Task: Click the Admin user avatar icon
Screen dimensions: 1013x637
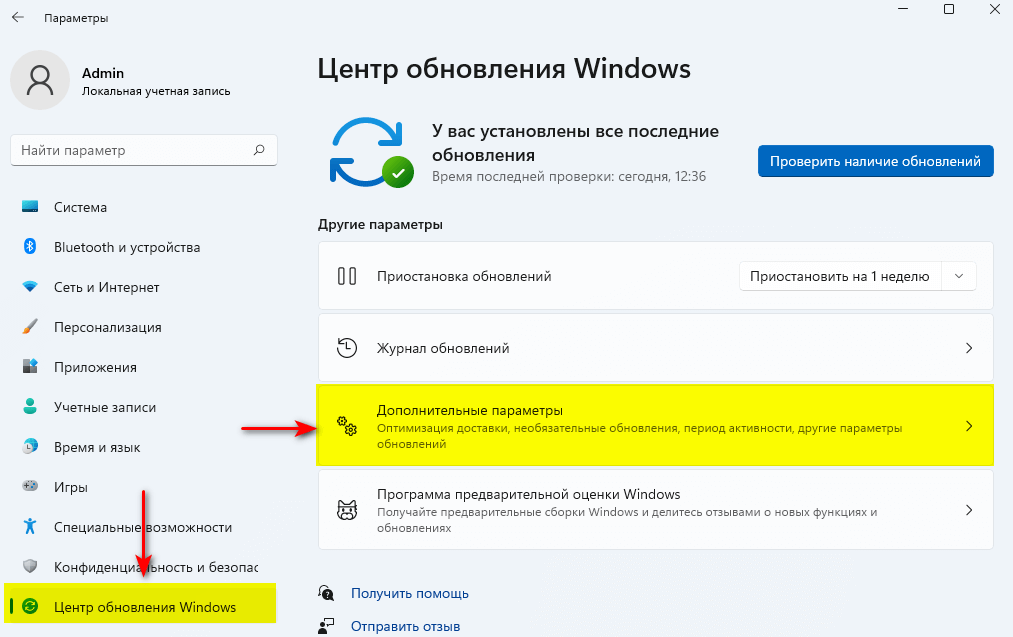Action: 40,81
